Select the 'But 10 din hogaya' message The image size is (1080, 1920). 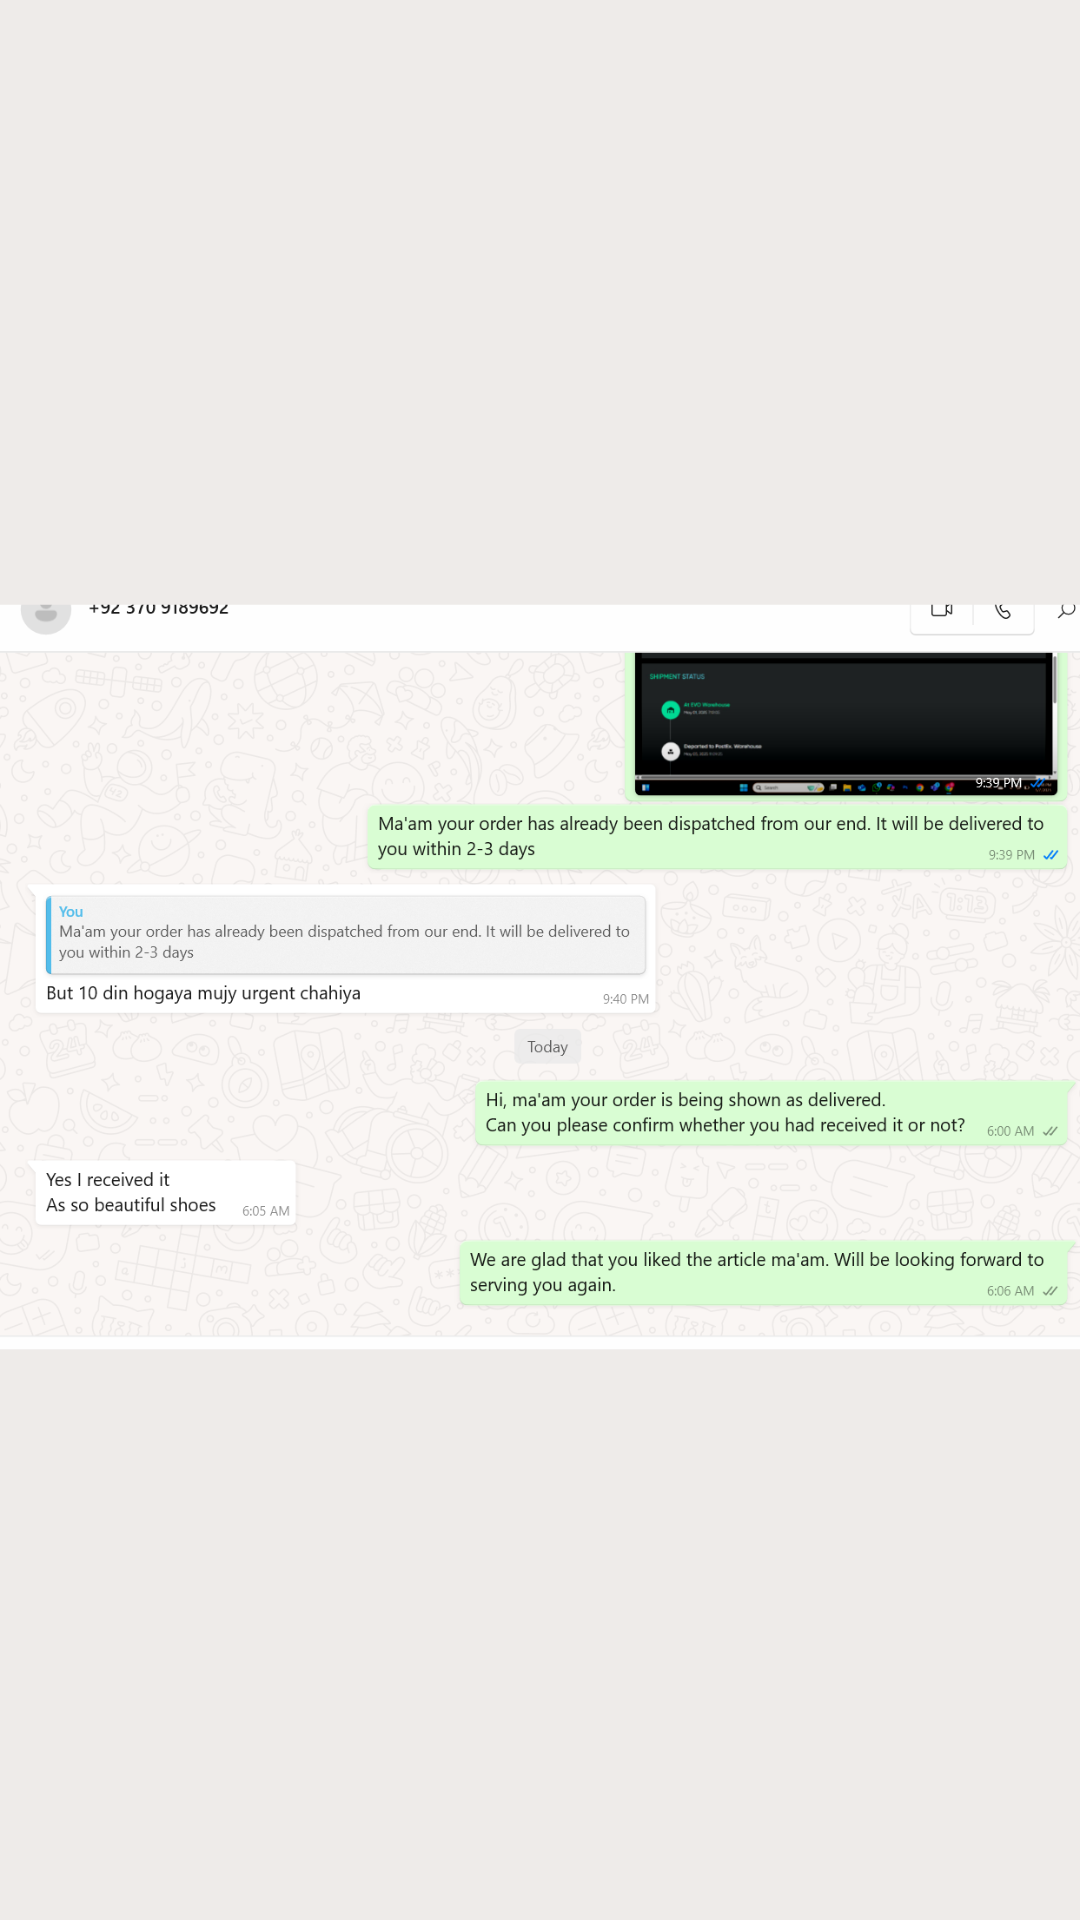point(346,949)
